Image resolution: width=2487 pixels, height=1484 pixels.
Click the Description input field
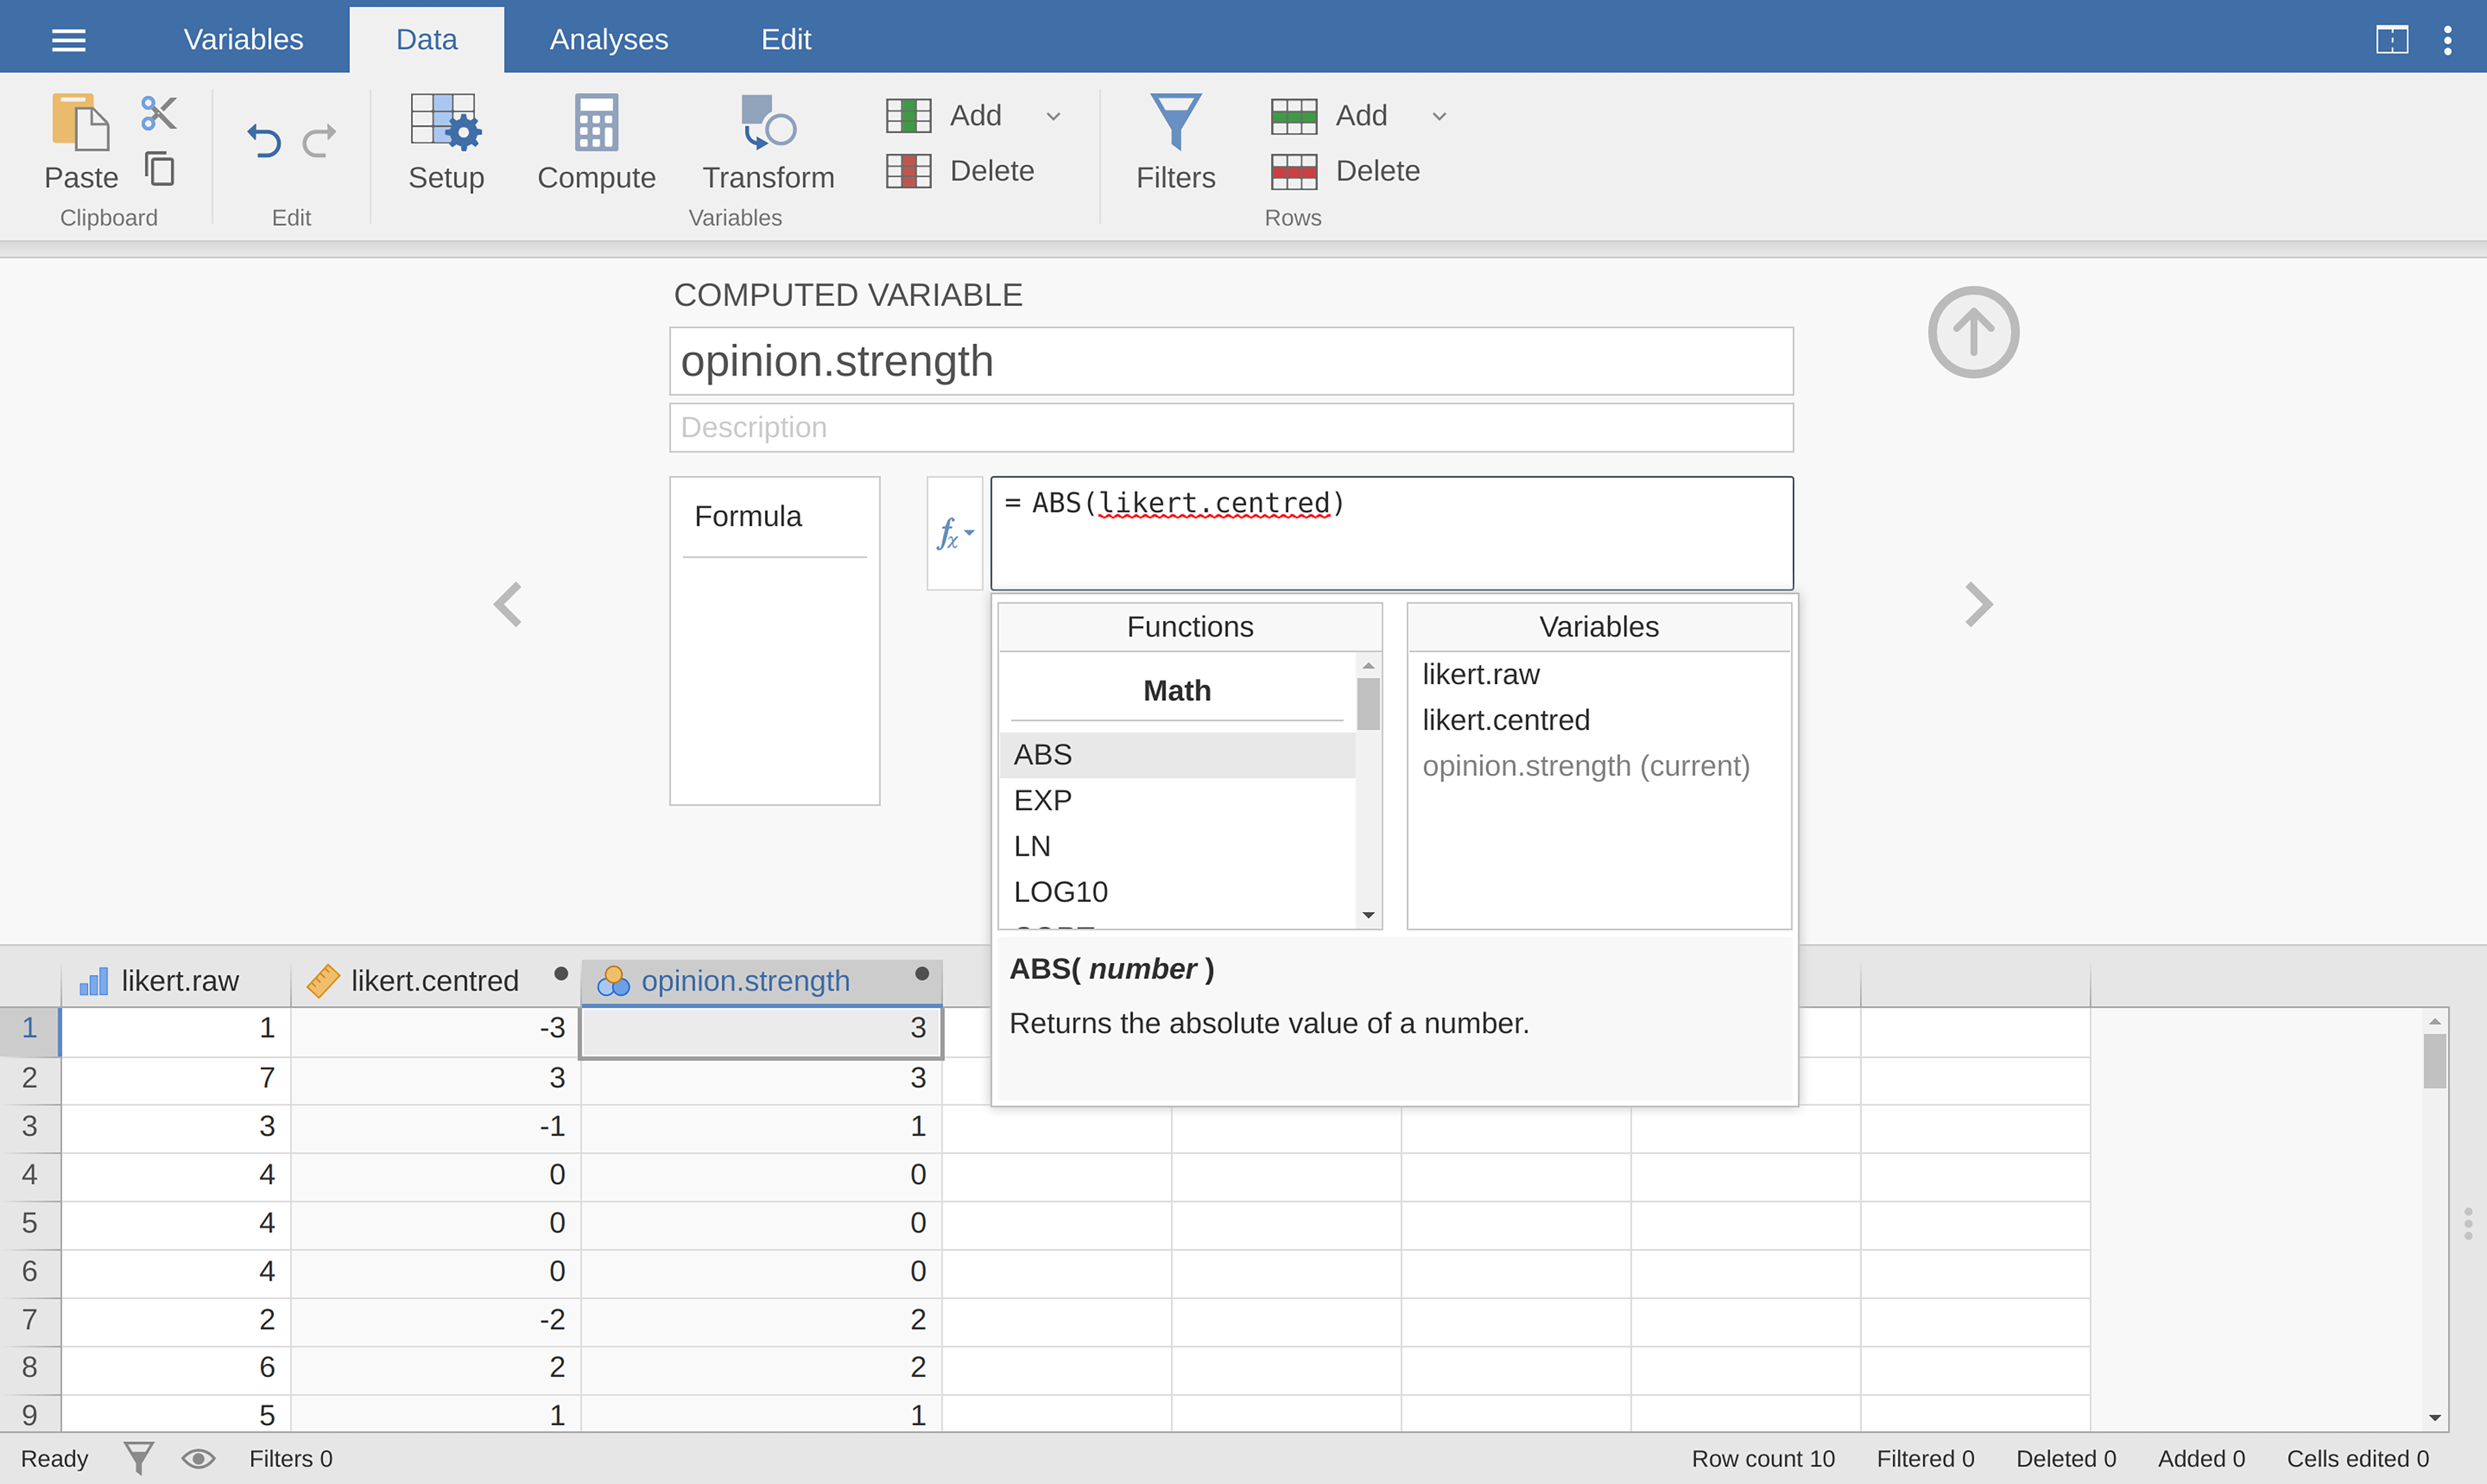[x=1231, y=428]
